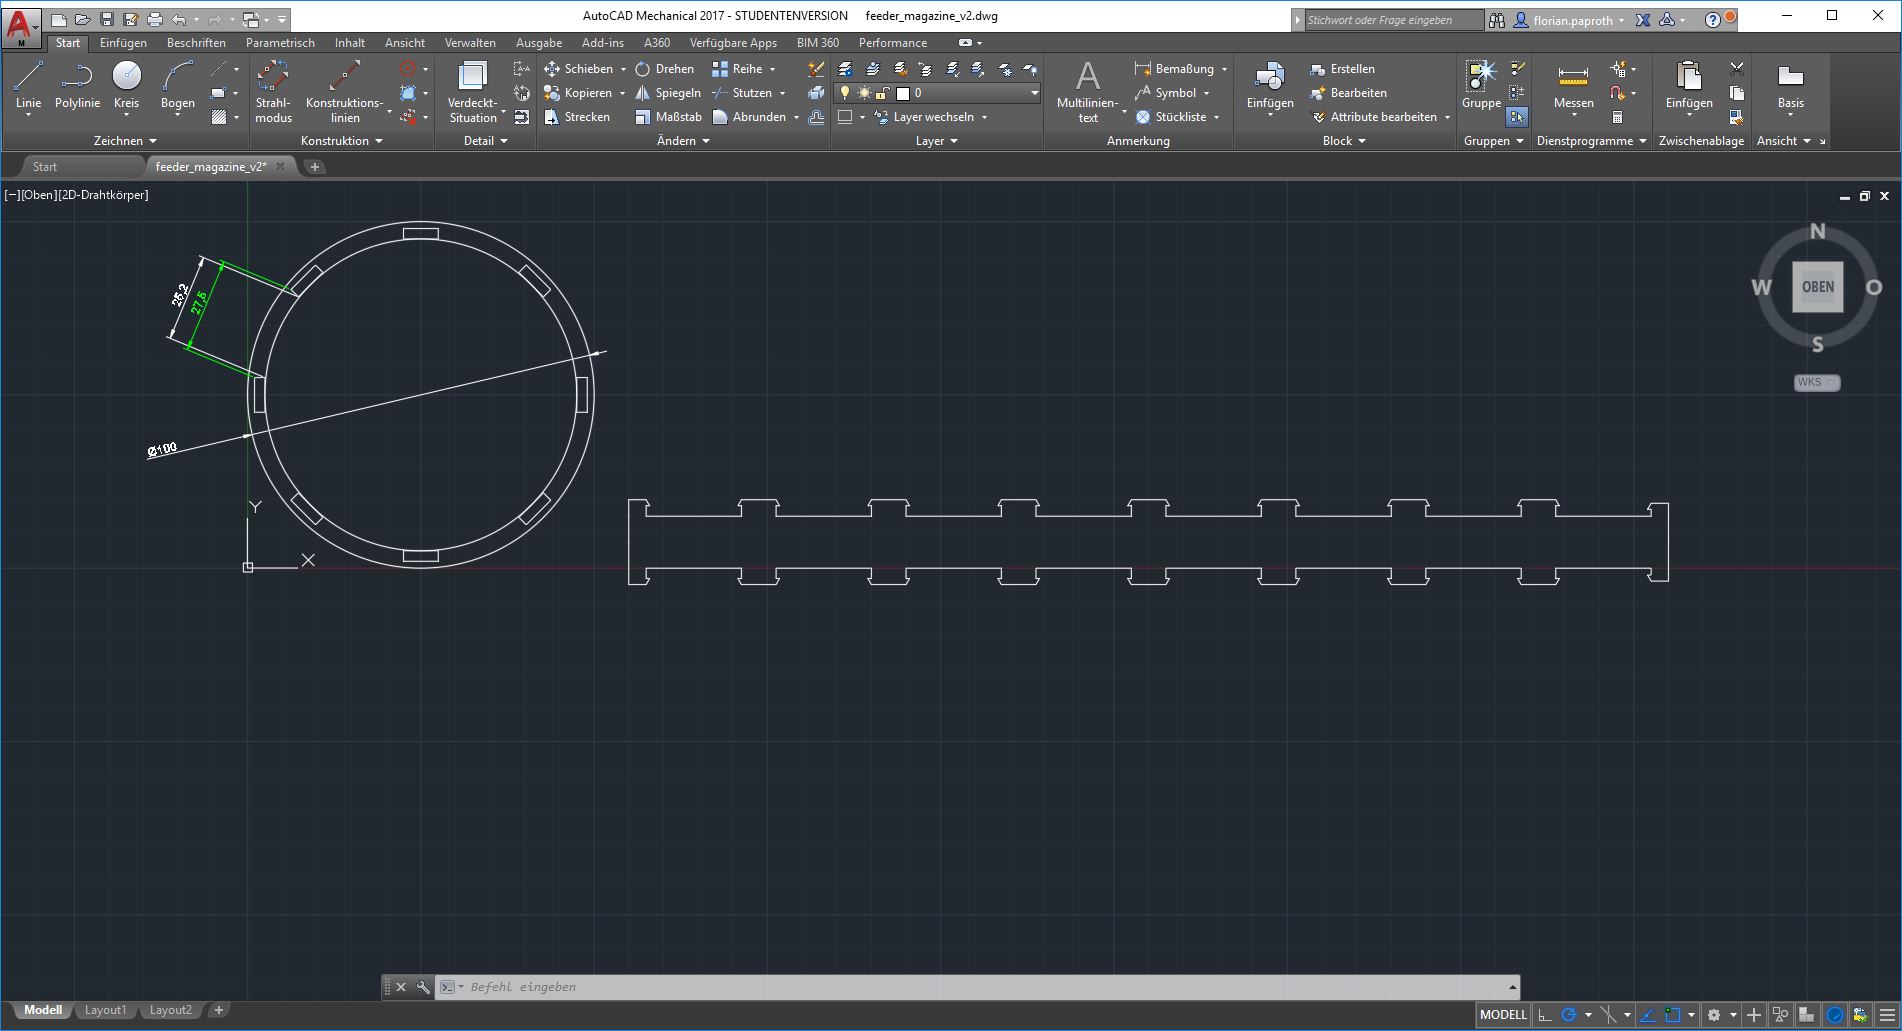The image size is (1902, 1031).
Task: Switch to the Layout1 tab
Action: [105, 1010]
